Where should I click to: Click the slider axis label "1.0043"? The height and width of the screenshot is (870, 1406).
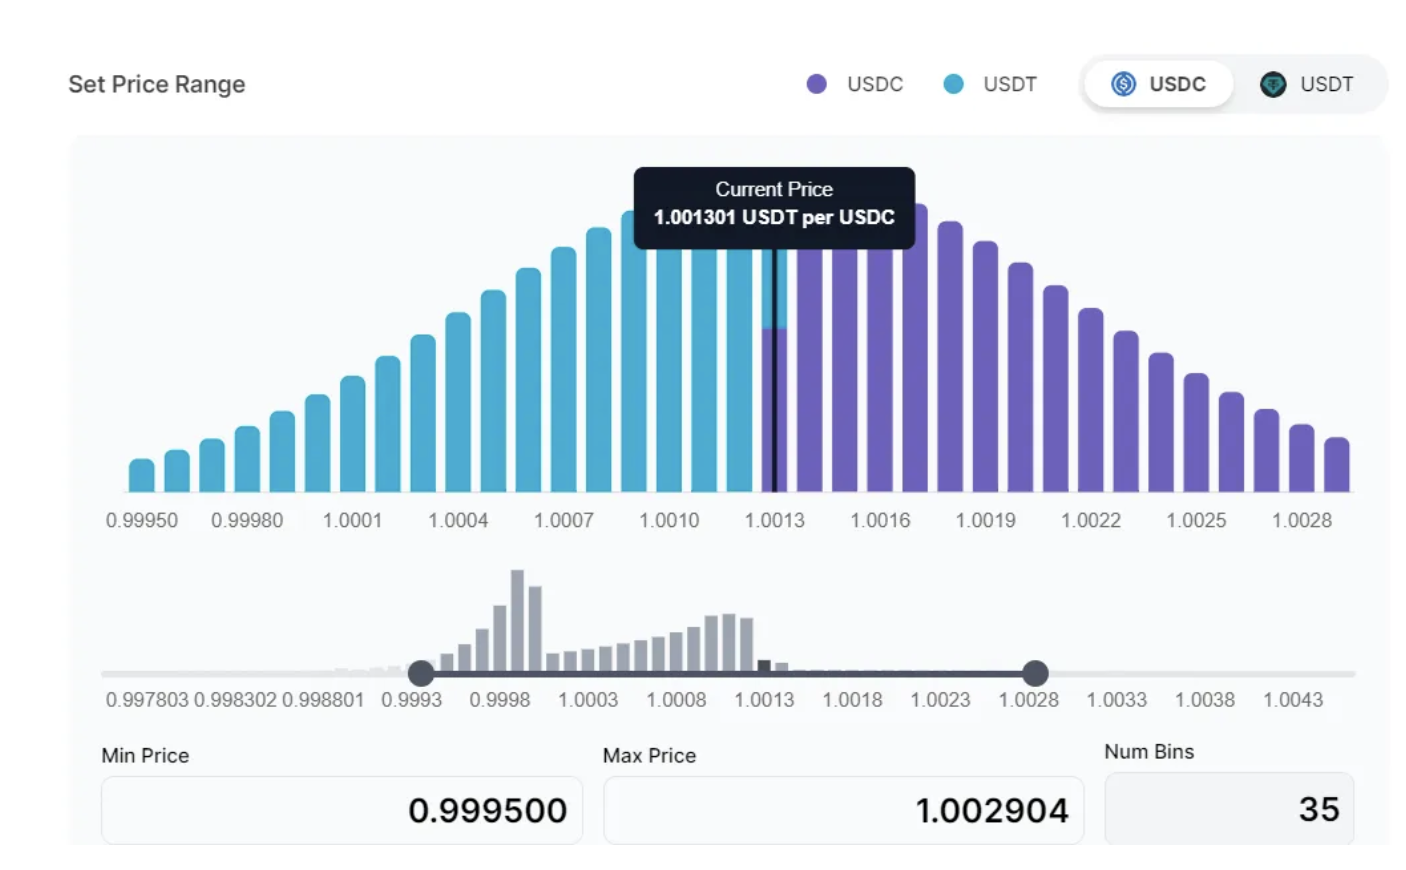1293,700
